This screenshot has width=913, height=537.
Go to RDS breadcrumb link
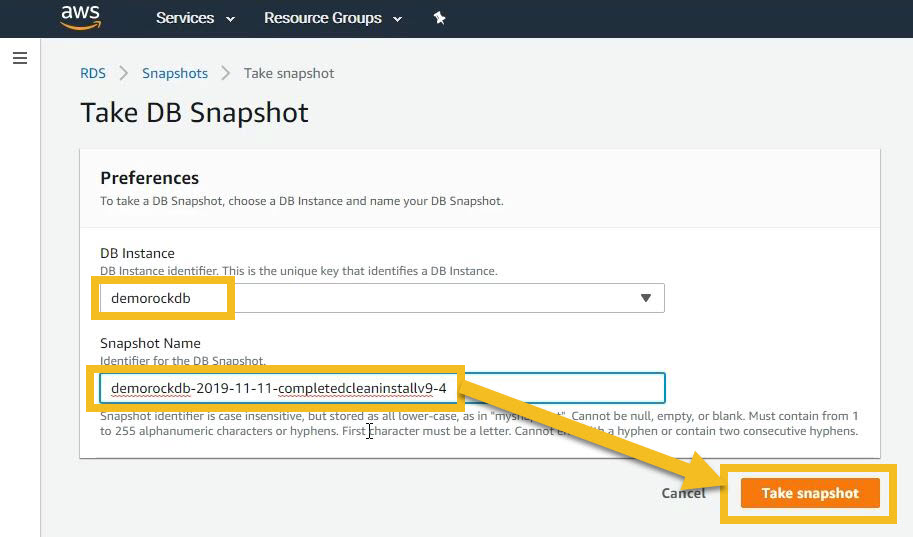pos(93,73)
